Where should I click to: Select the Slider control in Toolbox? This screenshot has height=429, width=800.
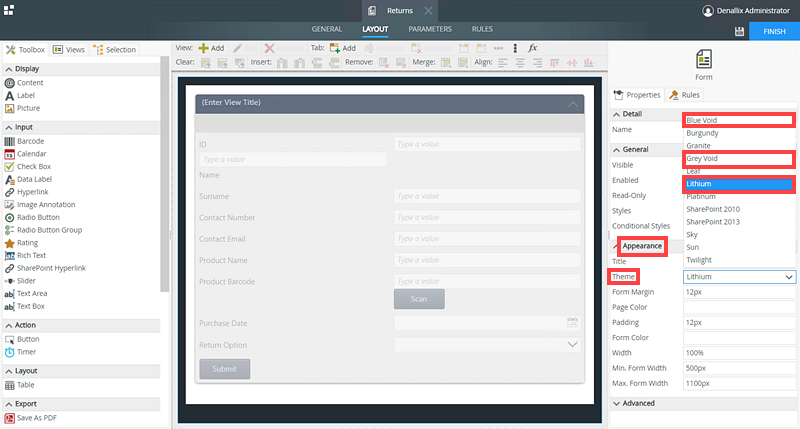click(x=28, y=280)
